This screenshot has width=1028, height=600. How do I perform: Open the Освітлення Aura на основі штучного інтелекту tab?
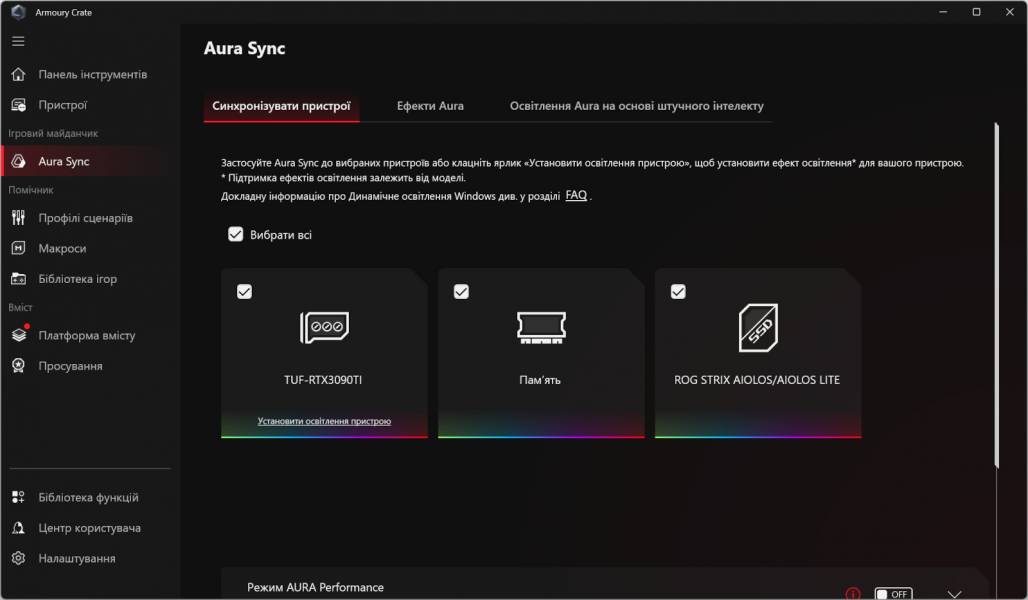point(637,106)
